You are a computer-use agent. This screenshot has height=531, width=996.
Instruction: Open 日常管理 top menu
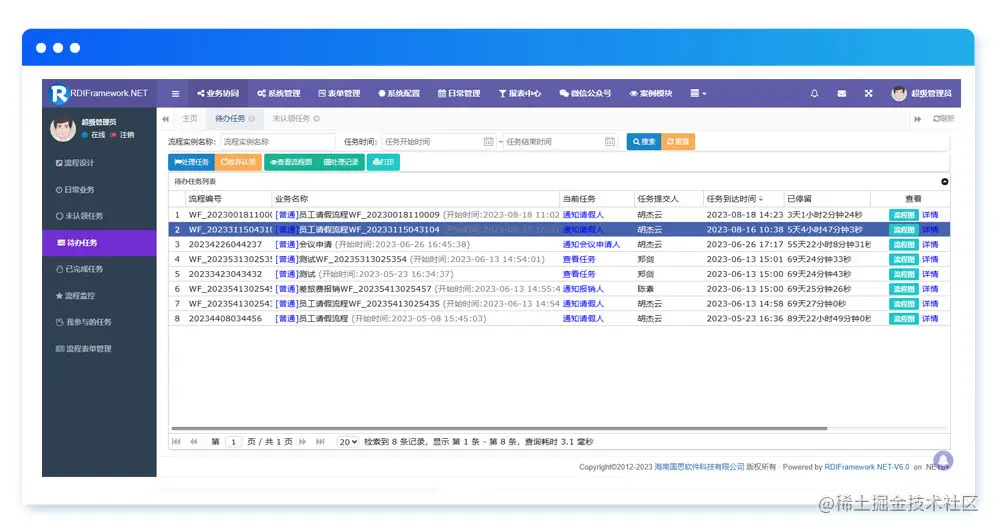pyautogui.click(x=459, y=93)
